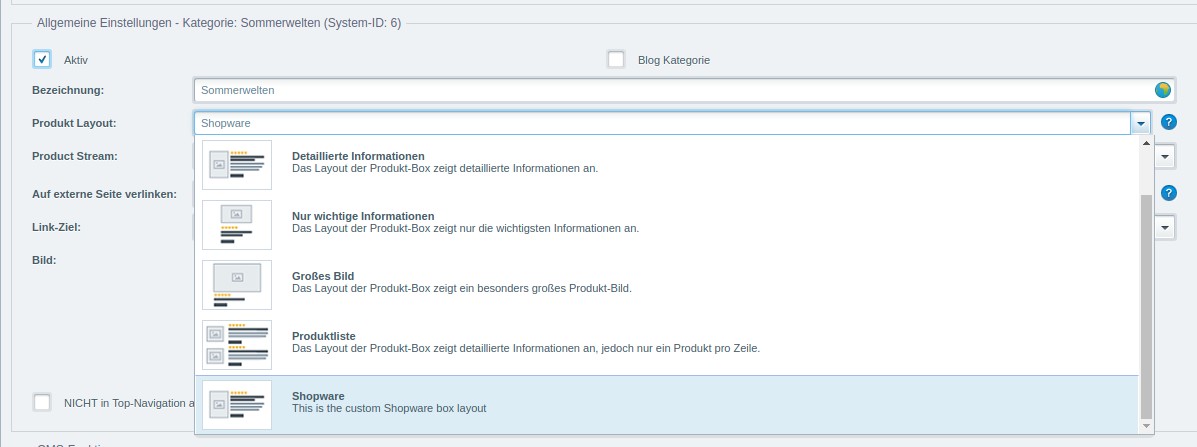Click the Produktliste layout icon

(237, 344)
